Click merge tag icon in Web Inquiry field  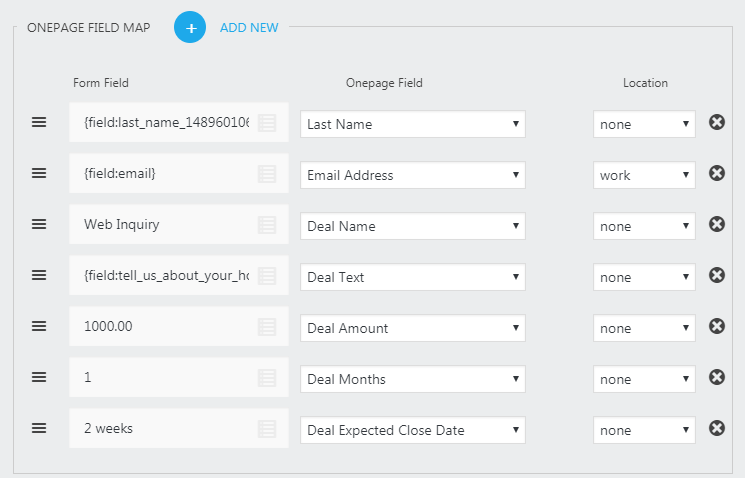(267, 225)
